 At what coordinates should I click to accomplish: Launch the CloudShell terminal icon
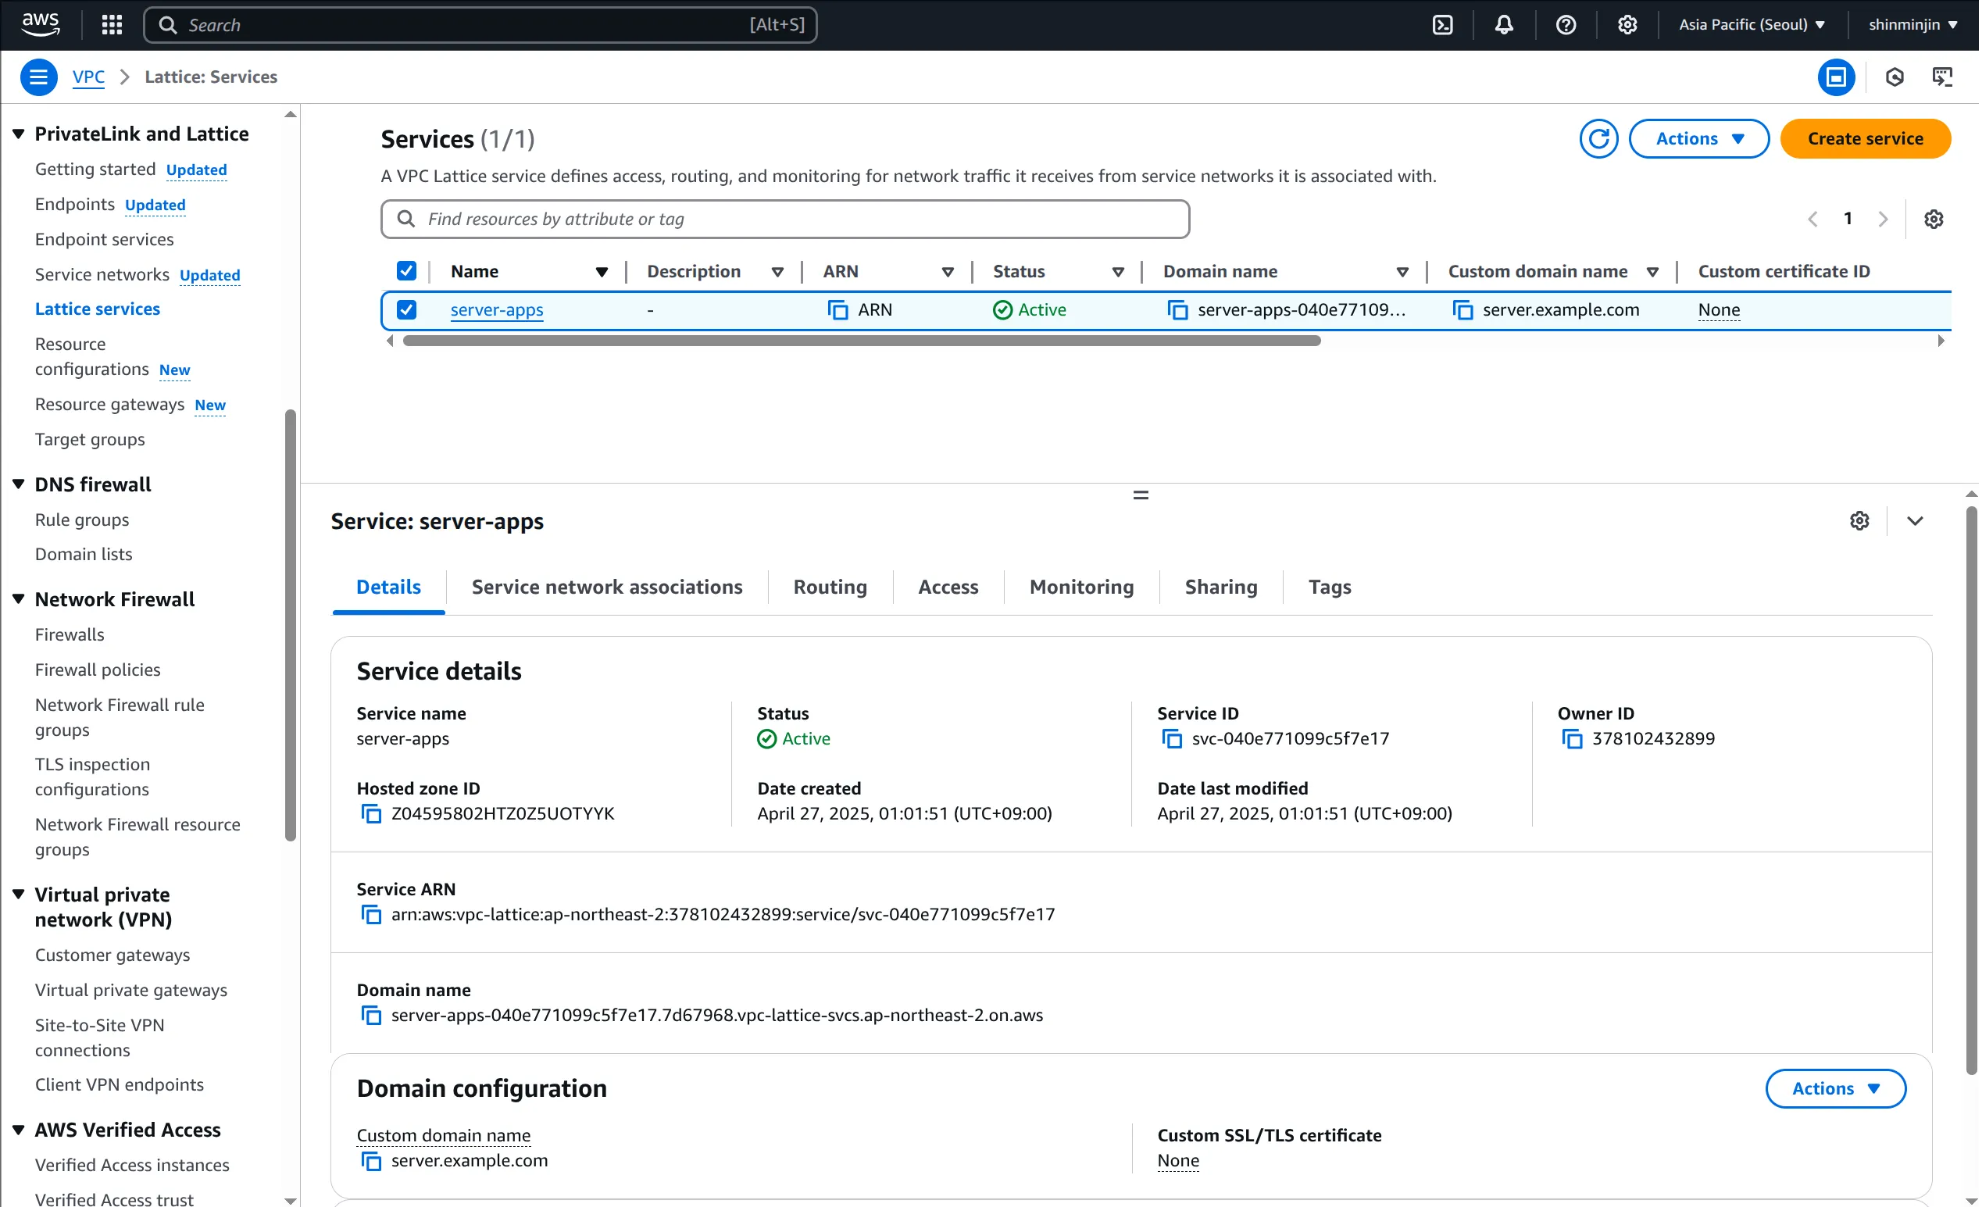tap(1442, 25)
